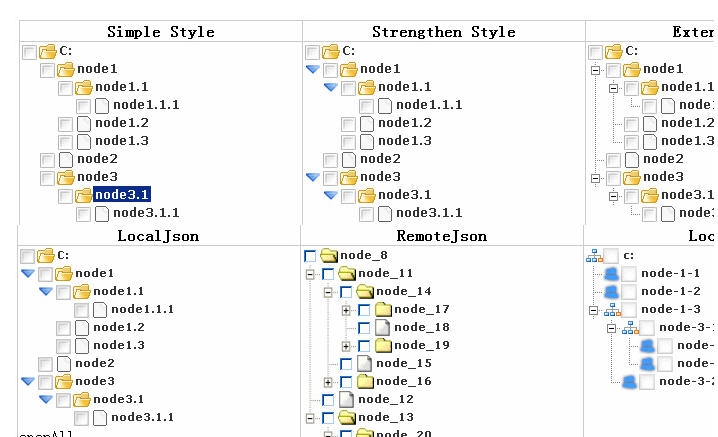Click the C: folder icon in Simple Style

pos(48,51)
